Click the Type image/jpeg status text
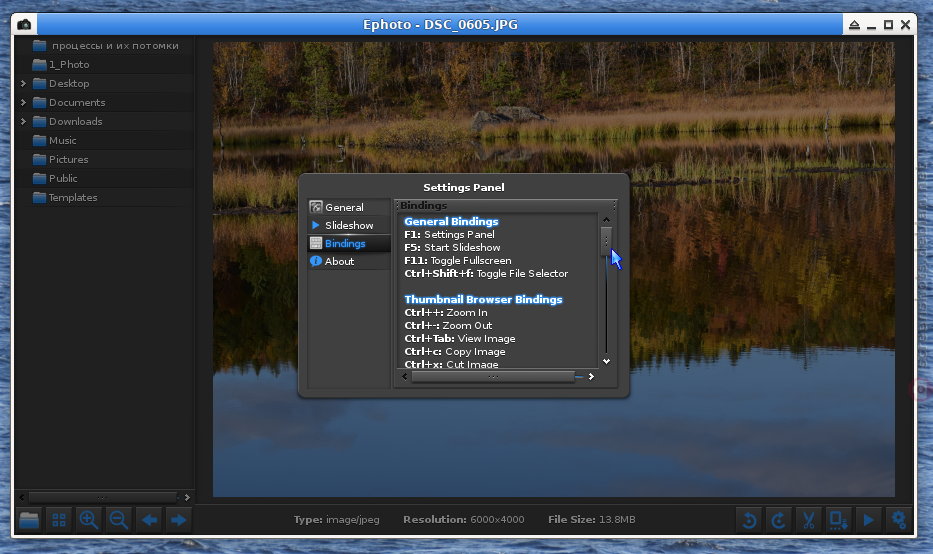933x554 pixels. [336, 519]
